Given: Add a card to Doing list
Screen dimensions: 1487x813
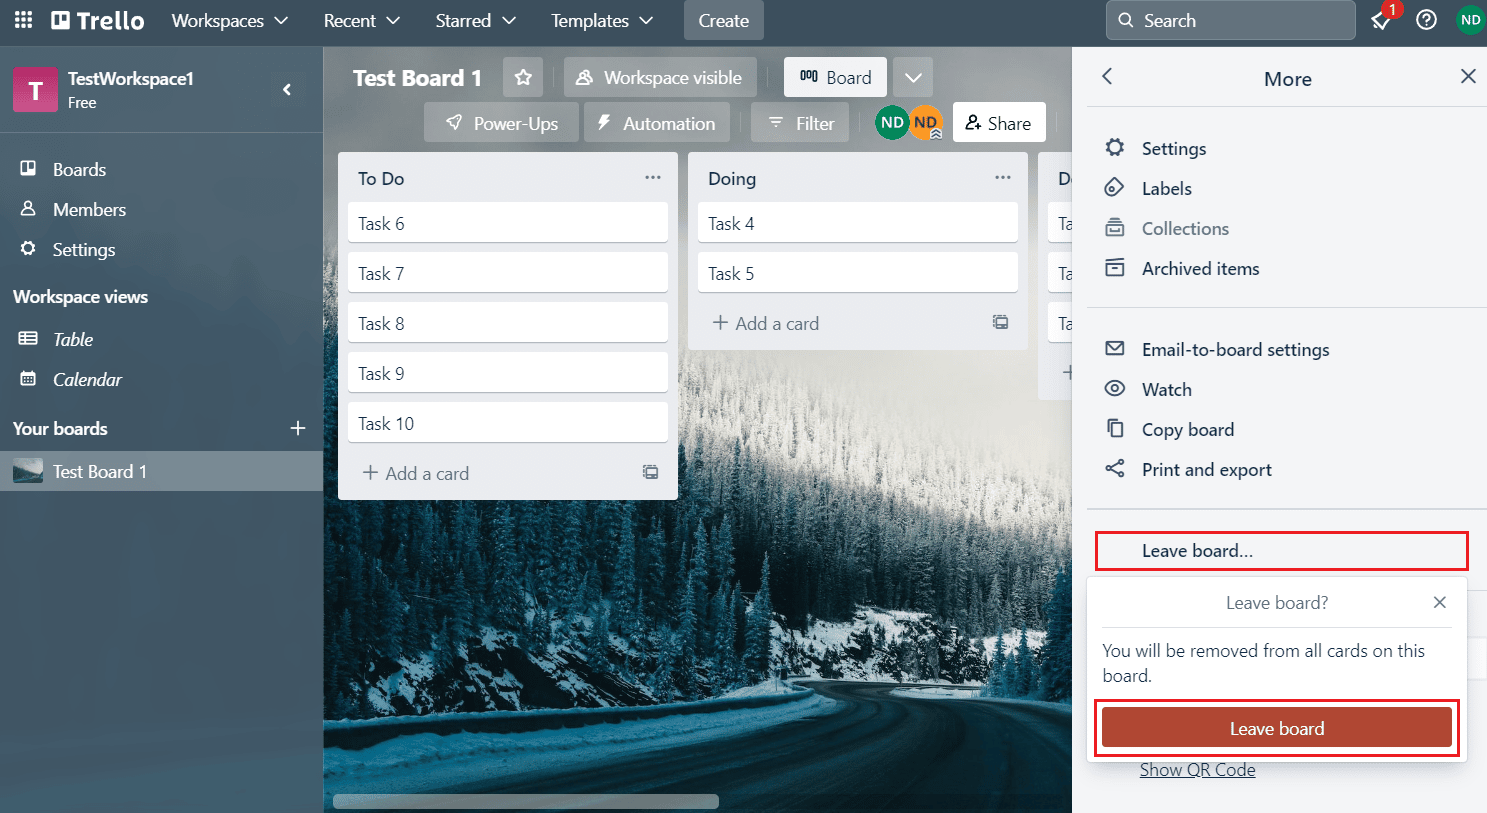Looking at the screenshot, I should (x=765, y=323).
